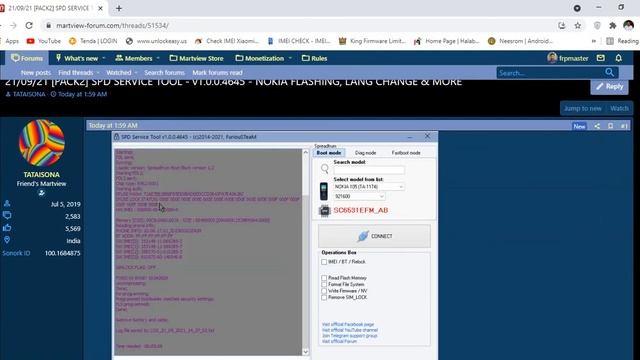Open the Neesrom | Android bookmark

click(520, 41)
